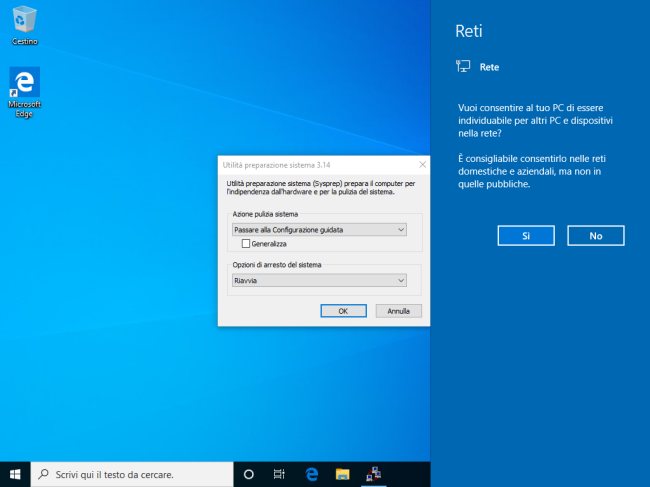Viewport: 650px width, 487px height.
Task: Open Task View from the taskbar
Action: (x=279, y=474)
